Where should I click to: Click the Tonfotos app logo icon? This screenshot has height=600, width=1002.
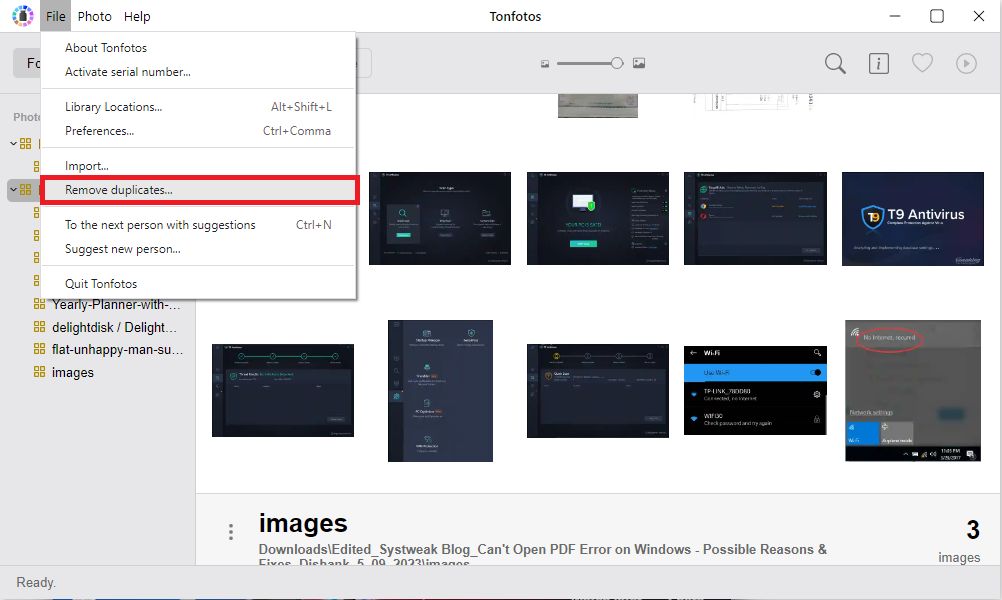[22, 16]
